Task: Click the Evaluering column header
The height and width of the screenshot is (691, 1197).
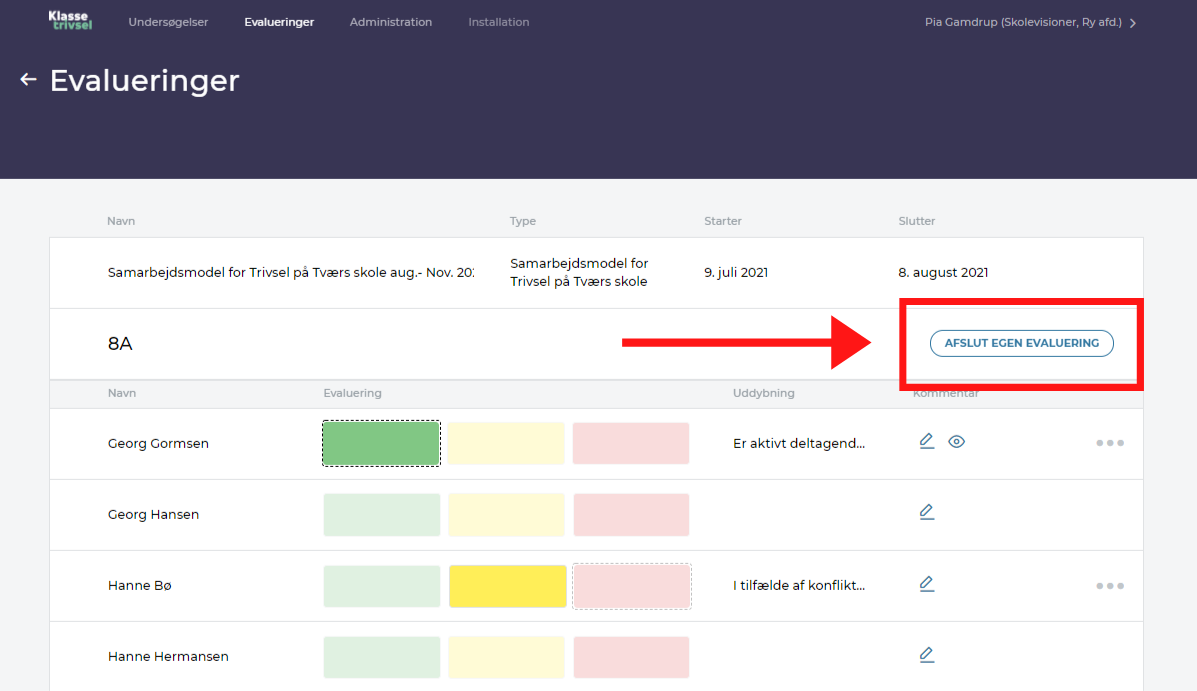Action: pyautogui.click(x=352, y=393)
